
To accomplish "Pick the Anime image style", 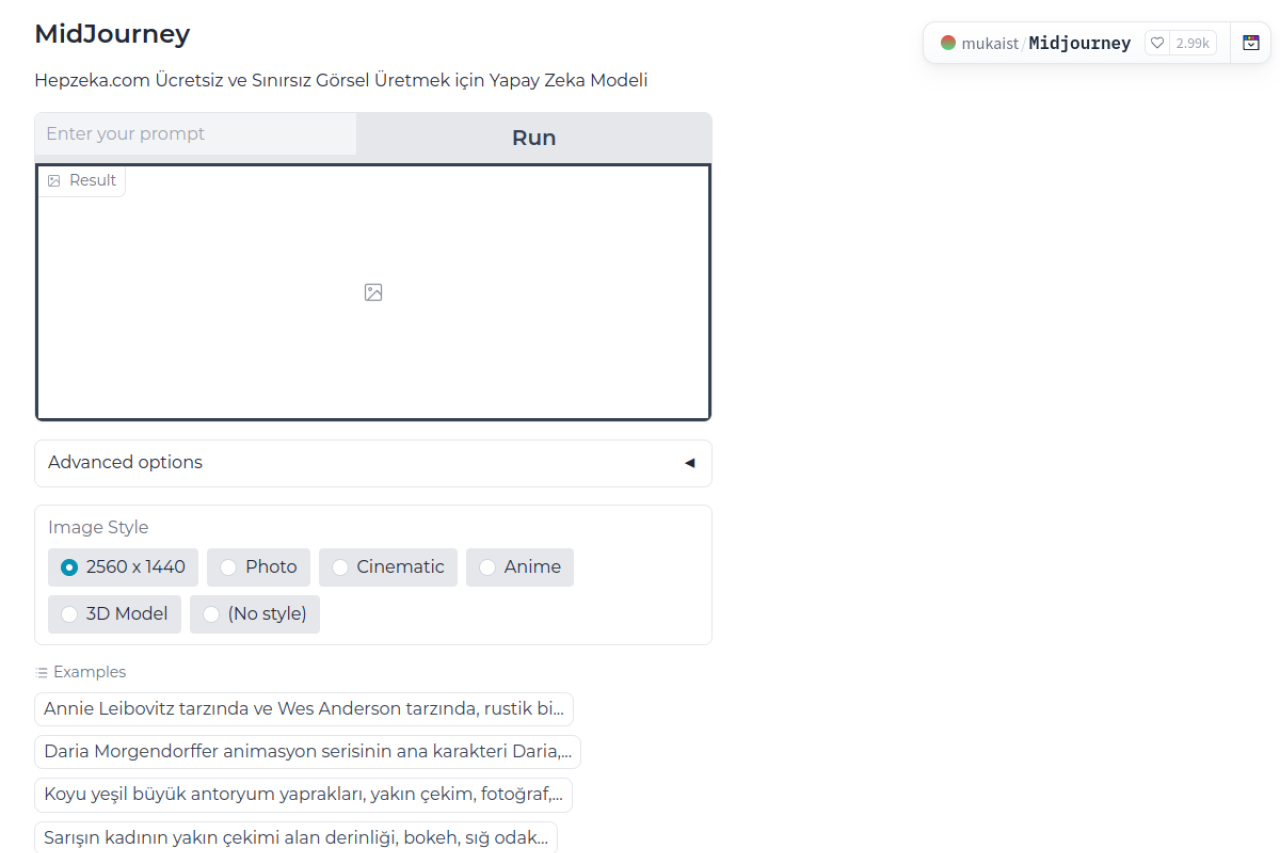I will tap(520, 567).
